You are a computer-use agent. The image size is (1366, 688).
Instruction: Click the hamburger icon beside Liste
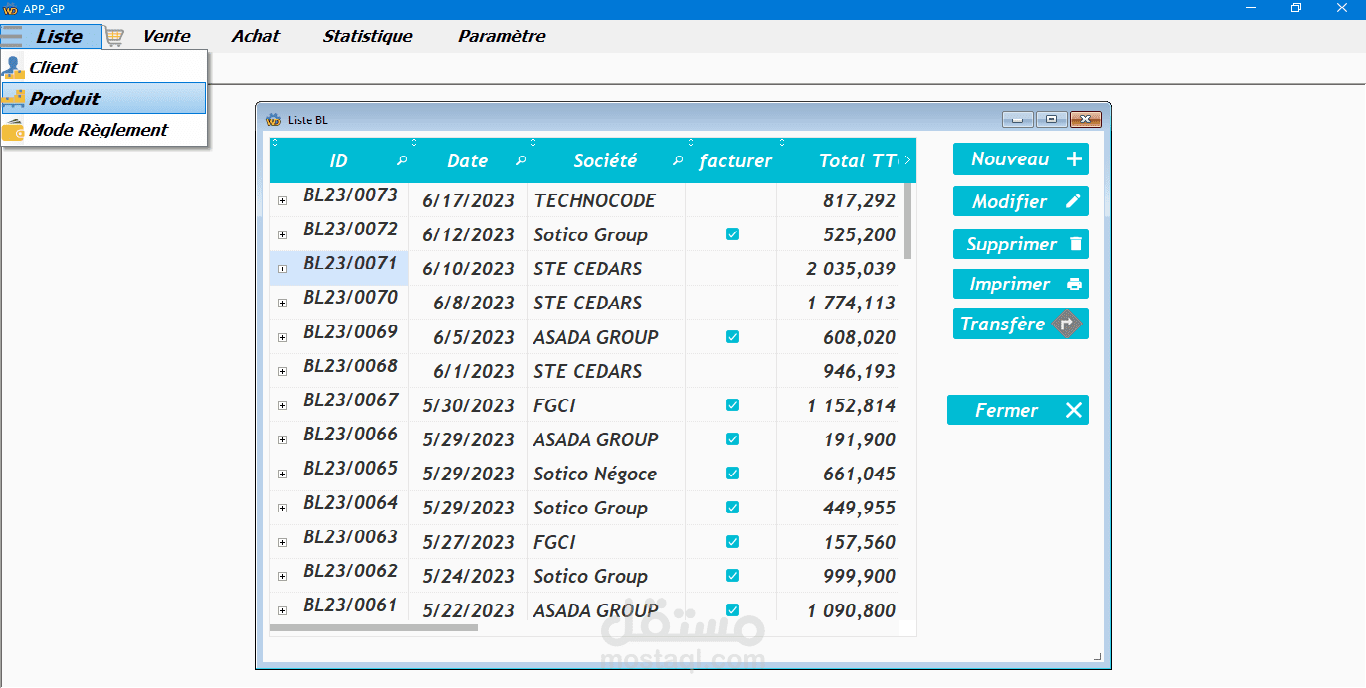tap(12, 36)
